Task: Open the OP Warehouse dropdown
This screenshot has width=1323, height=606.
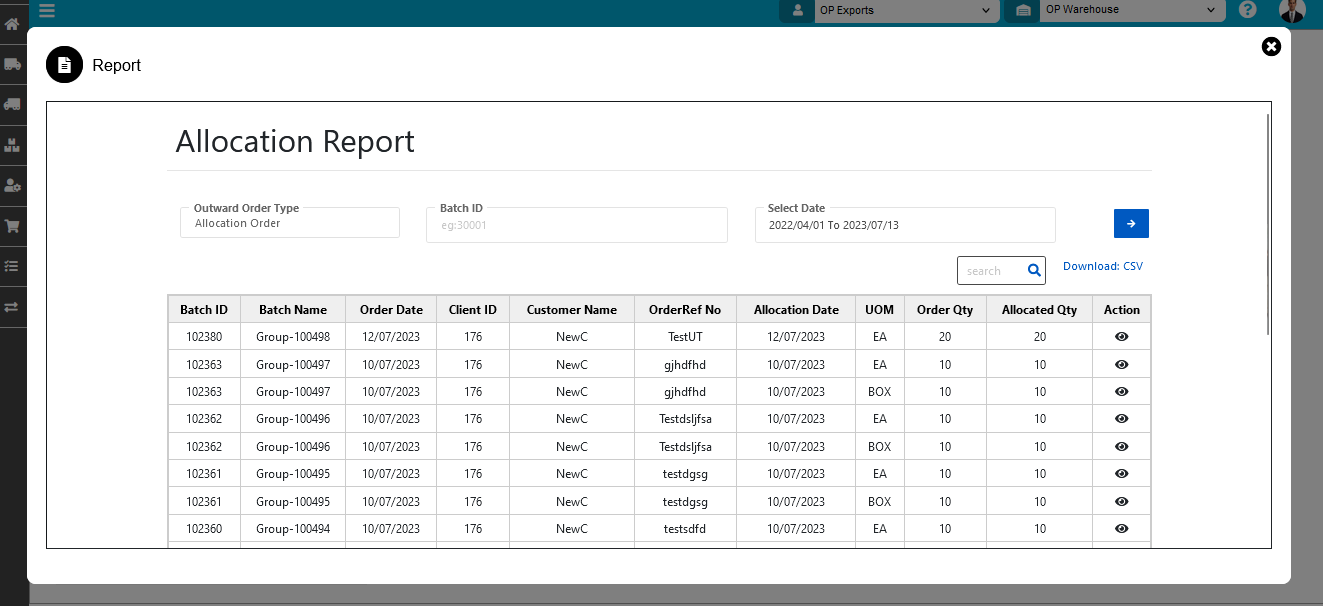Action: (1132, 10)
